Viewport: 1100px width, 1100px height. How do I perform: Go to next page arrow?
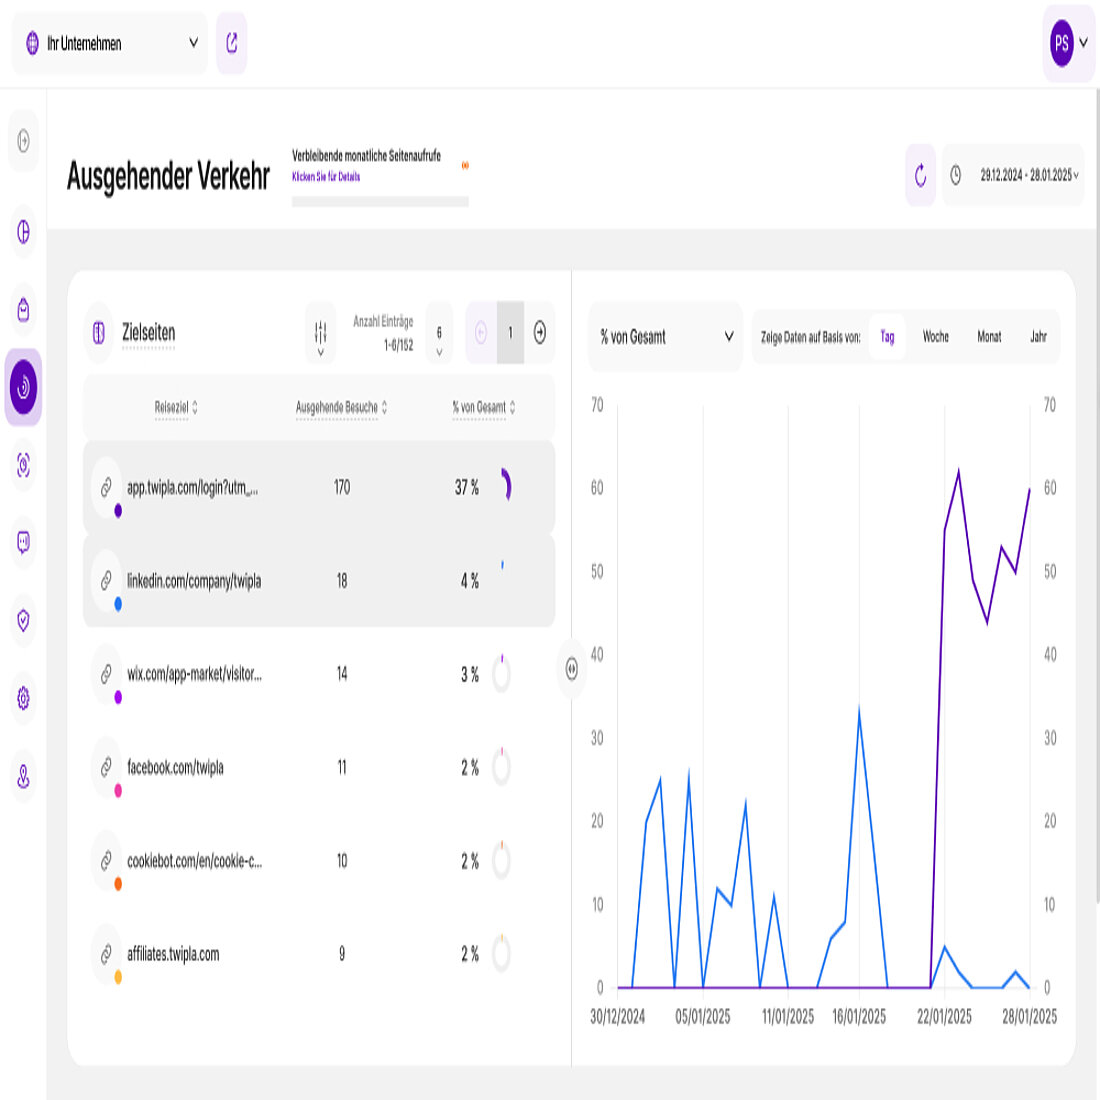point(540,333)
